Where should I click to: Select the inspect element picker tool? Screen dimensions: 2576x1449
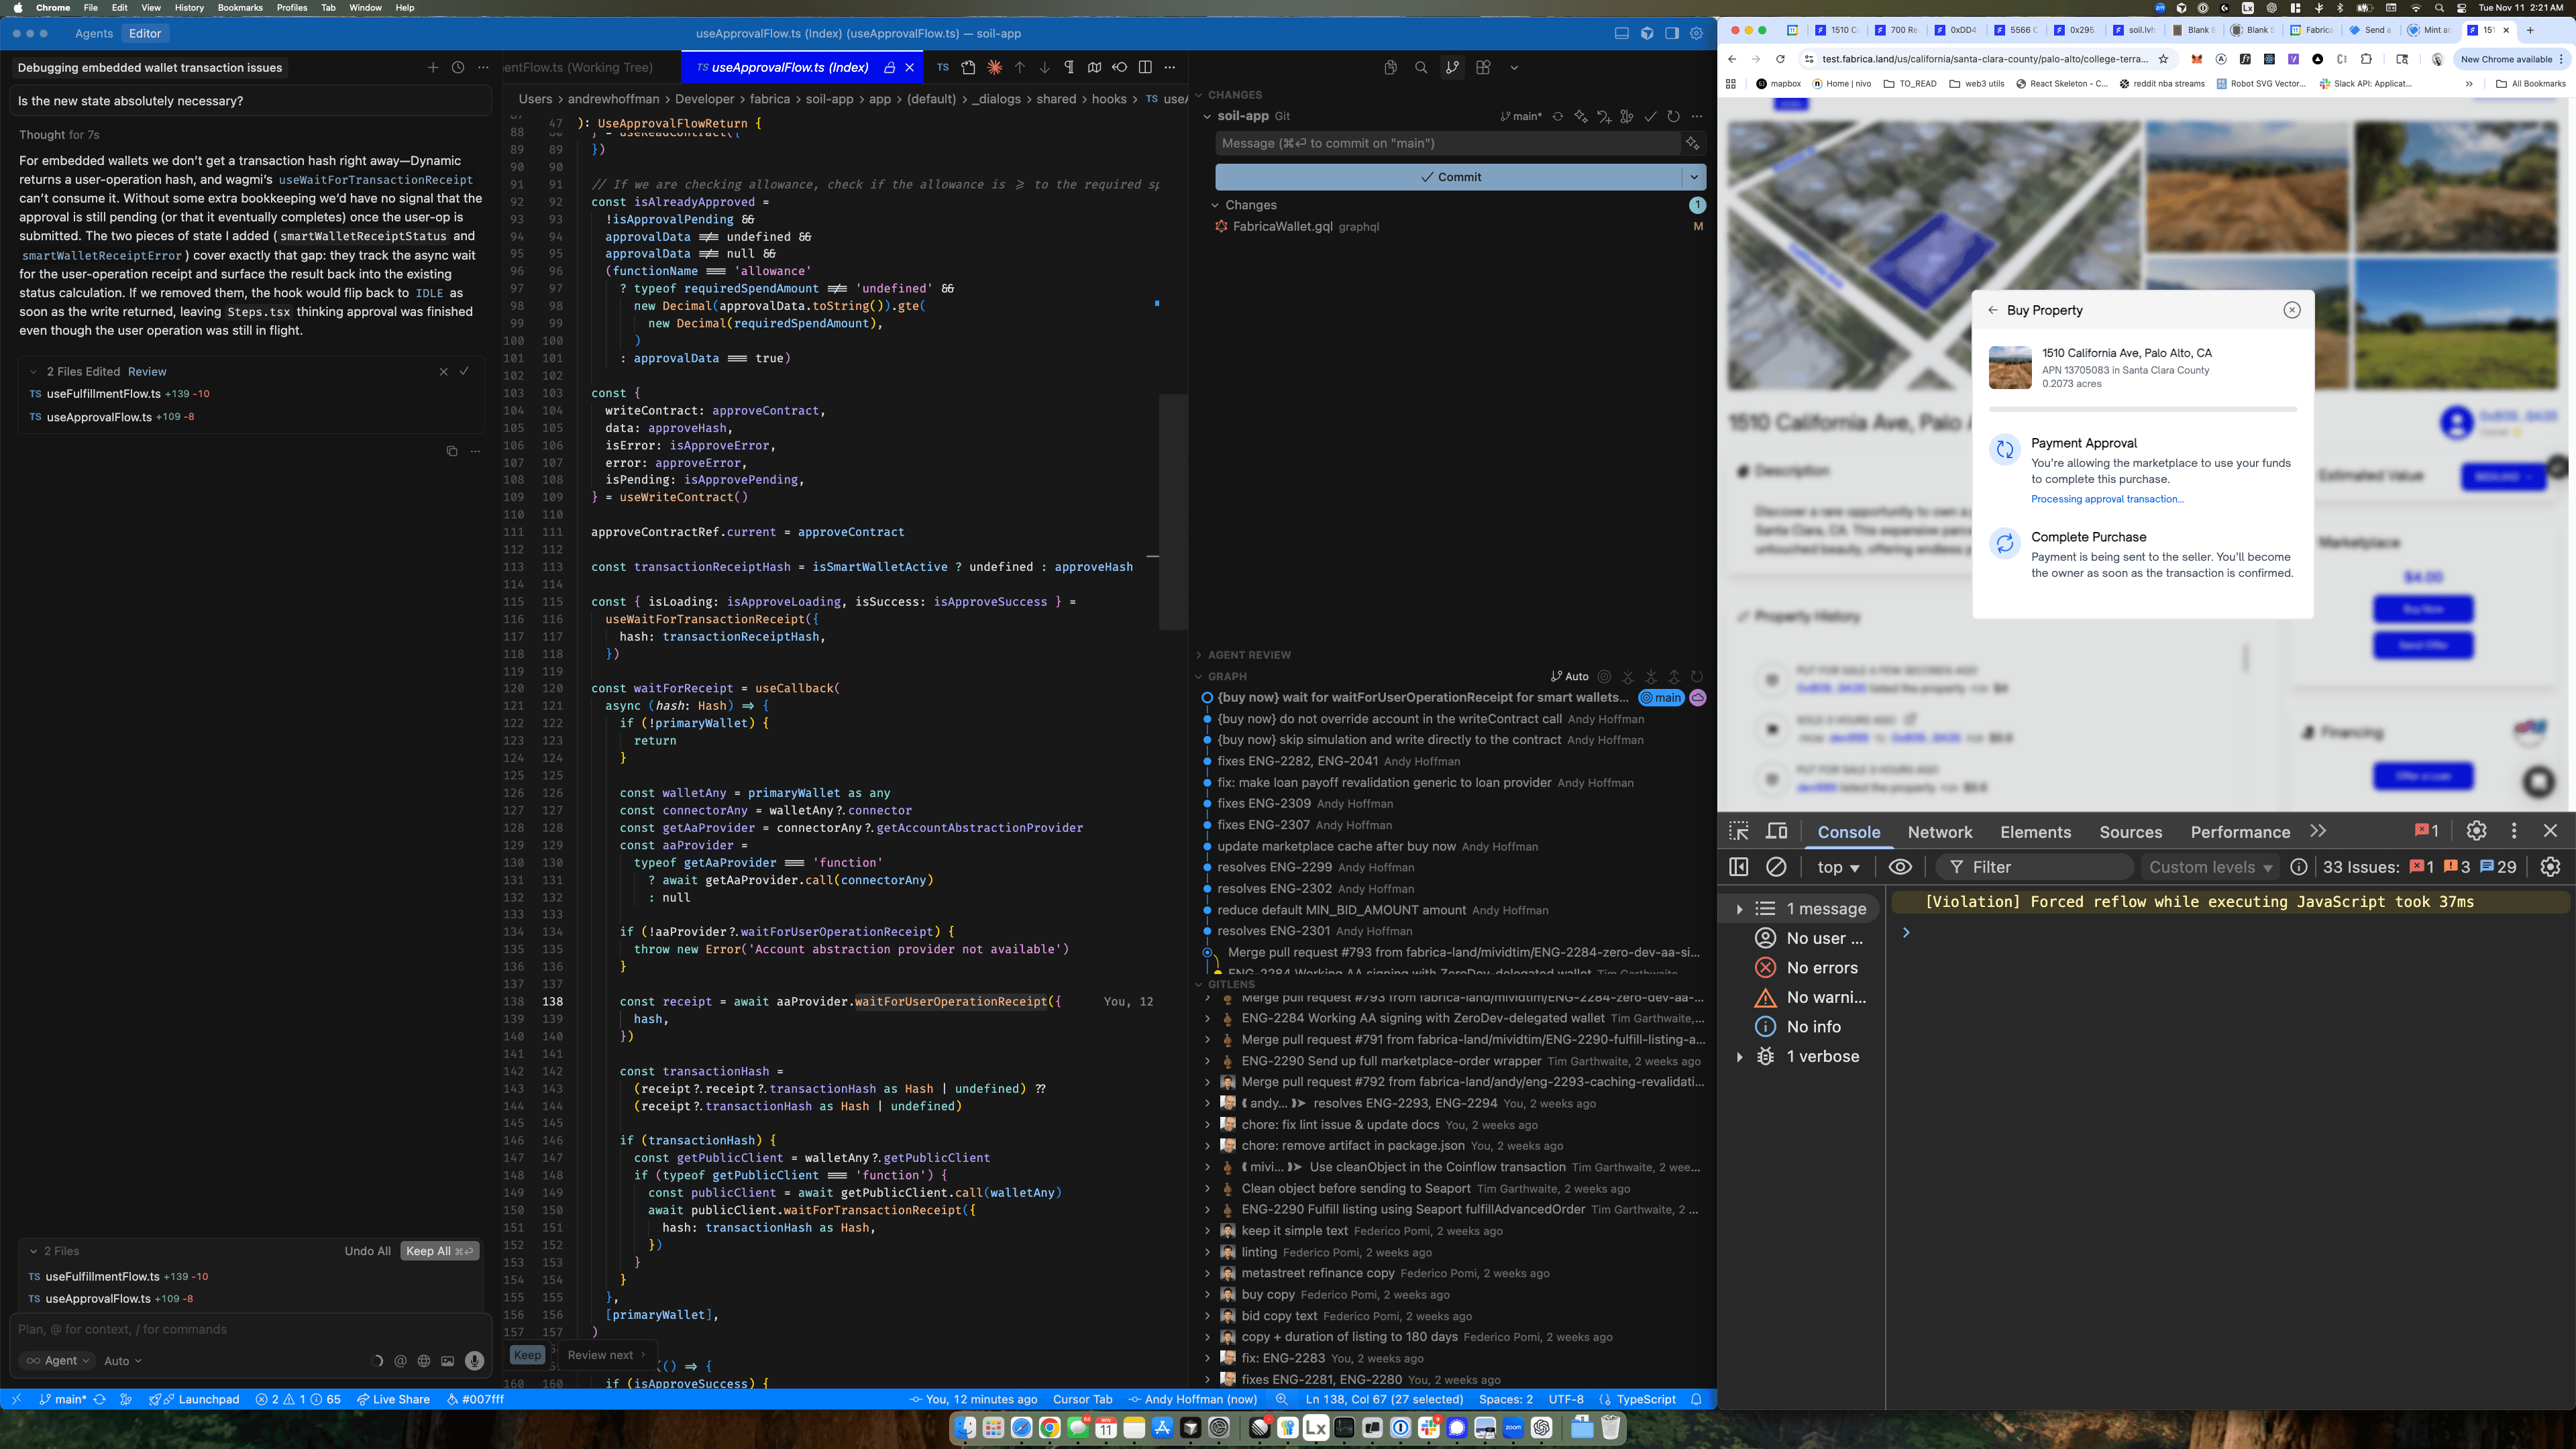(x=1739, y=831)
